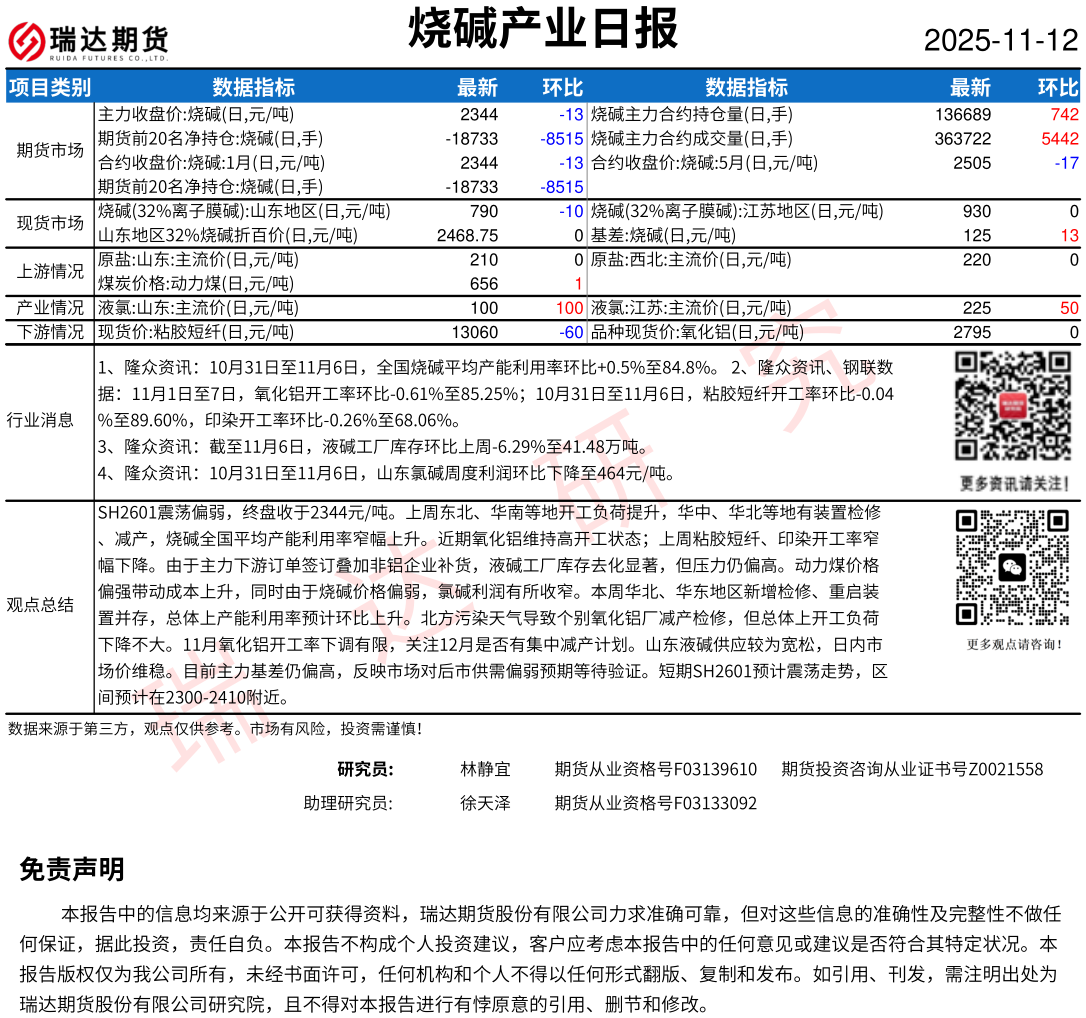Screen dimensions: 1086x1018
Task: Select the 上游情况 category cell
Action: [x=50, y=271]
